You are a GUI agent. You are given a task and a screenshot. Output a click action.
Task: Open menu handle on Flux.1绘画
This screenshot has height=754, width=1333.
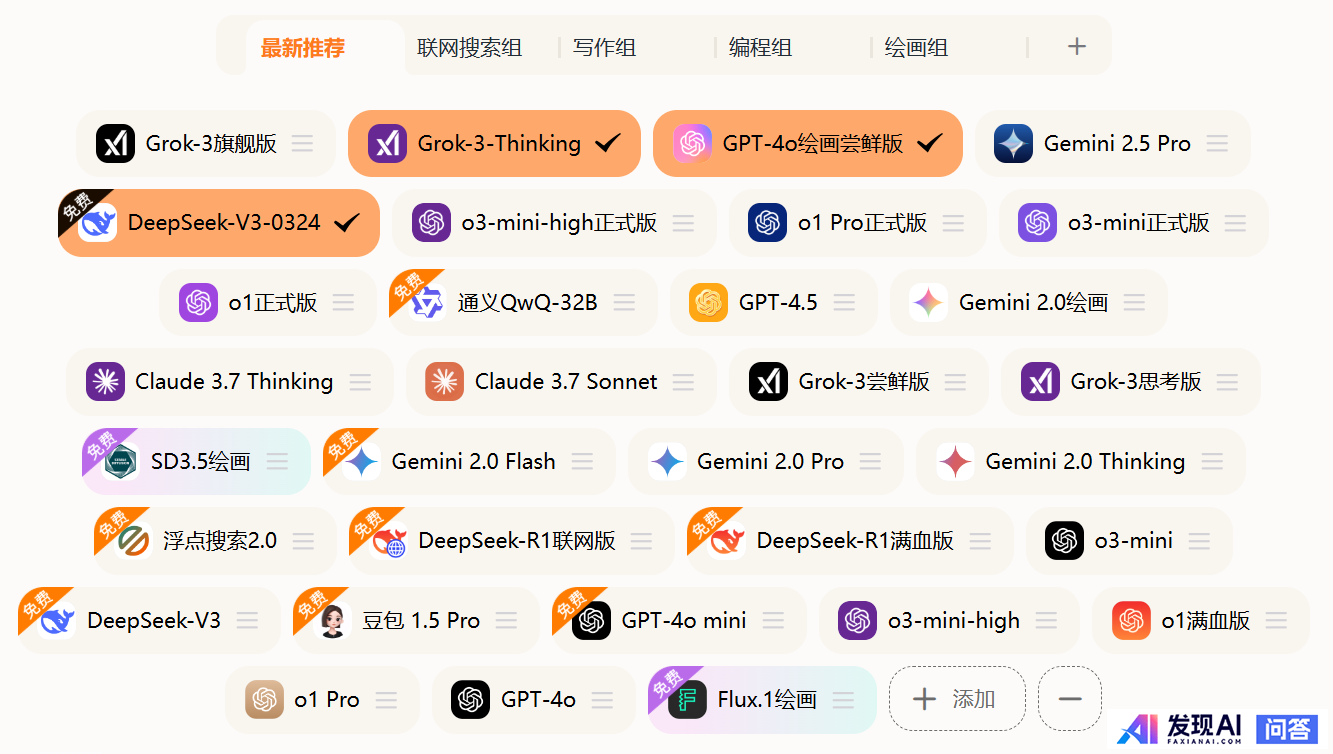click(843, 700)
